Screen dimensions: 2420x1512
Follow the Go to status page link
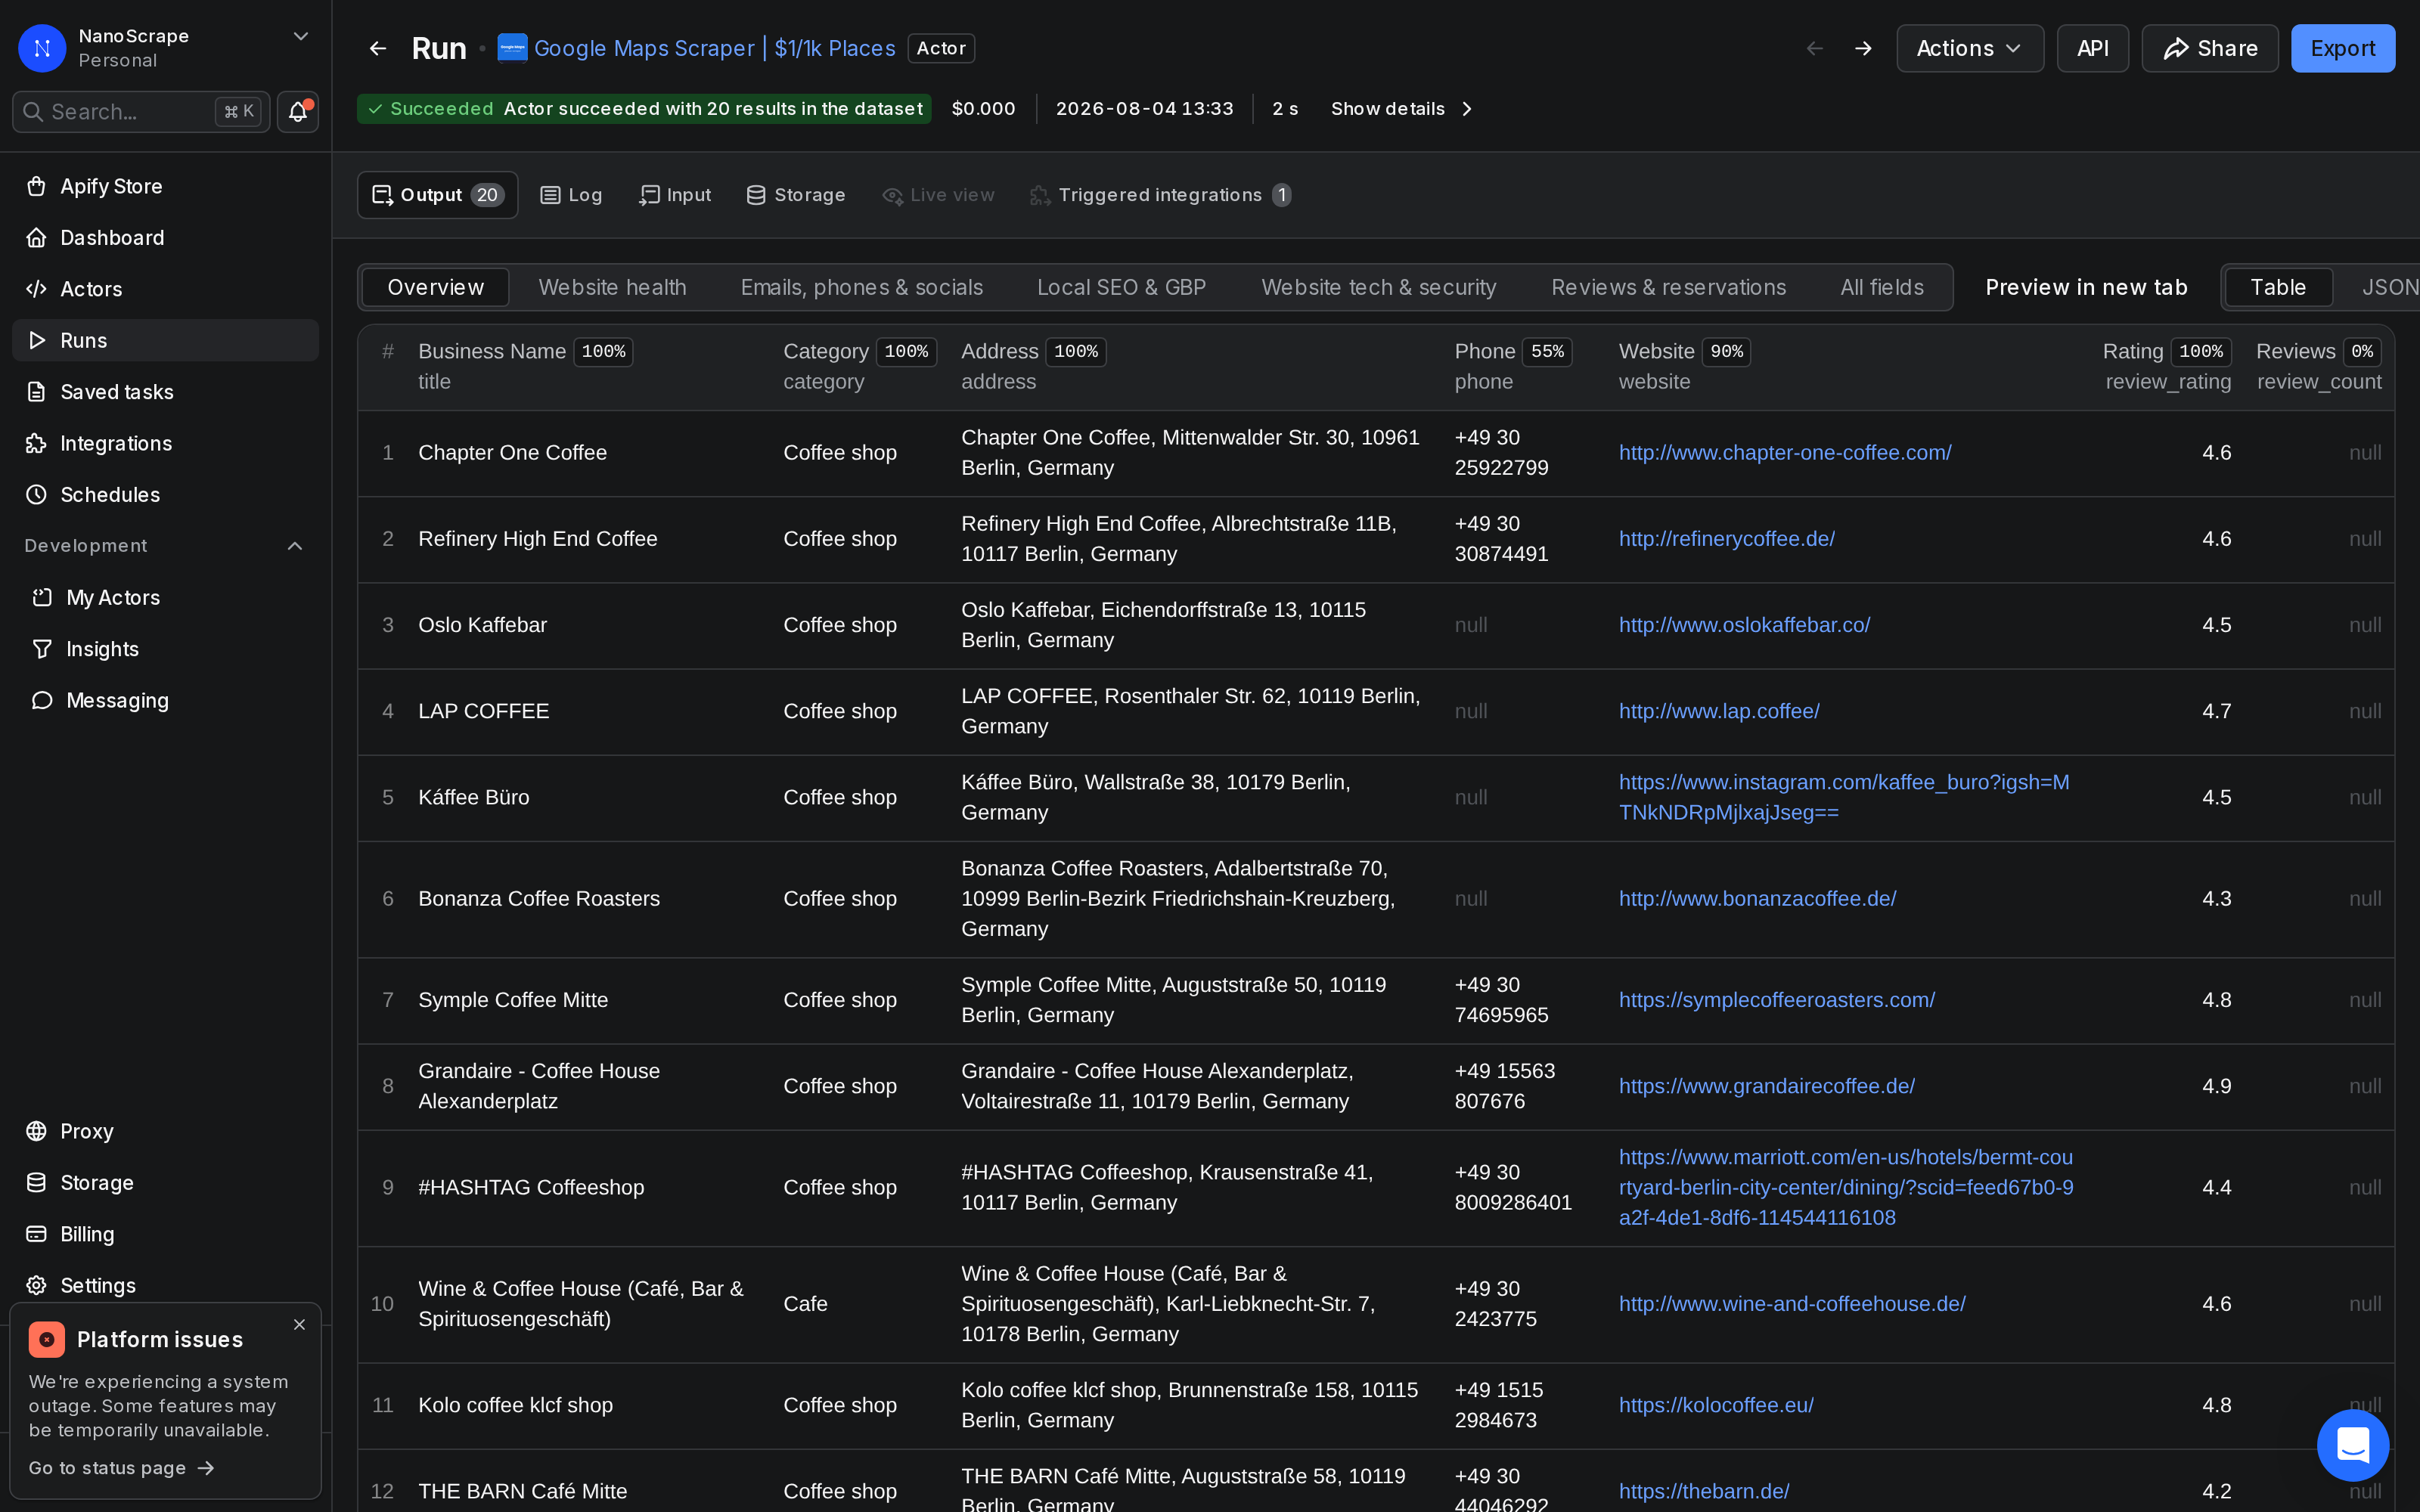[121, 1468]
